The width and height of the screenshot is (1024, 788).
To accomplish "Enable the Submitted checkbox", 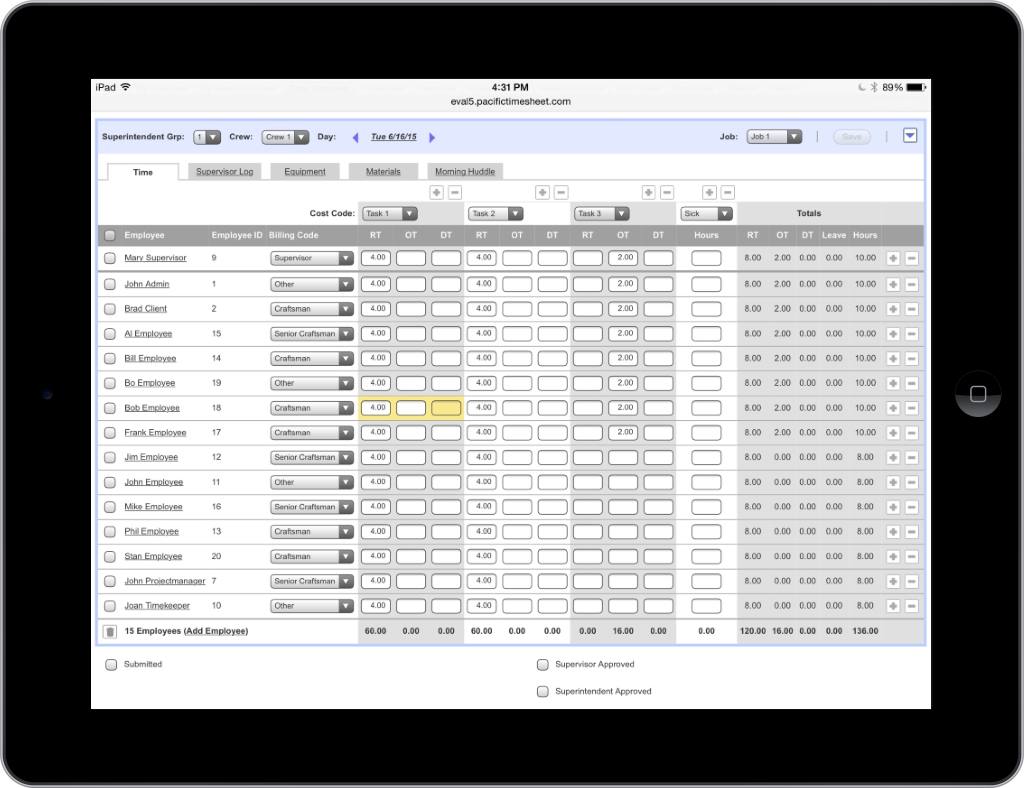I will (x=111, y=664).
